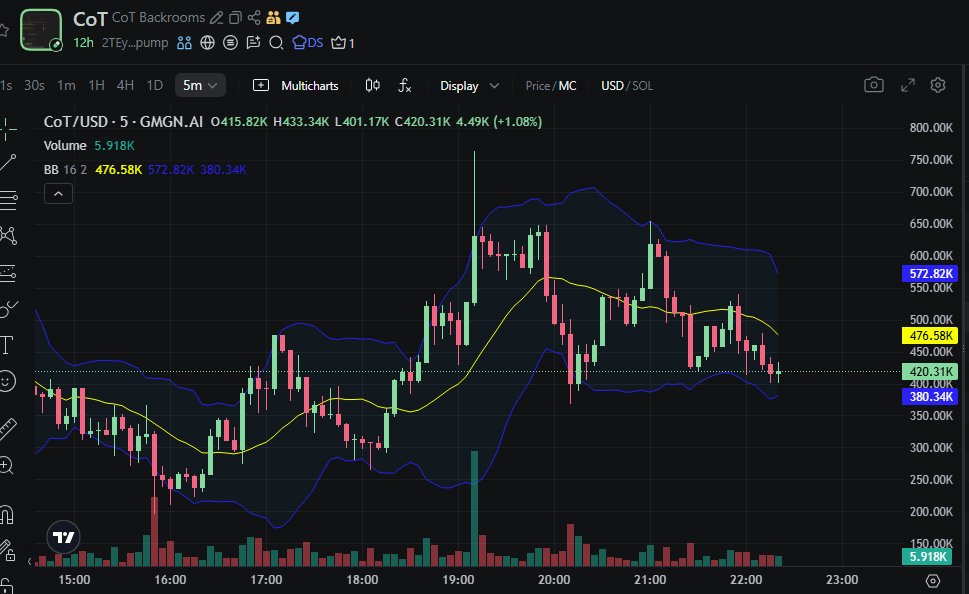Select the 1H timeframe

[96, 86]
